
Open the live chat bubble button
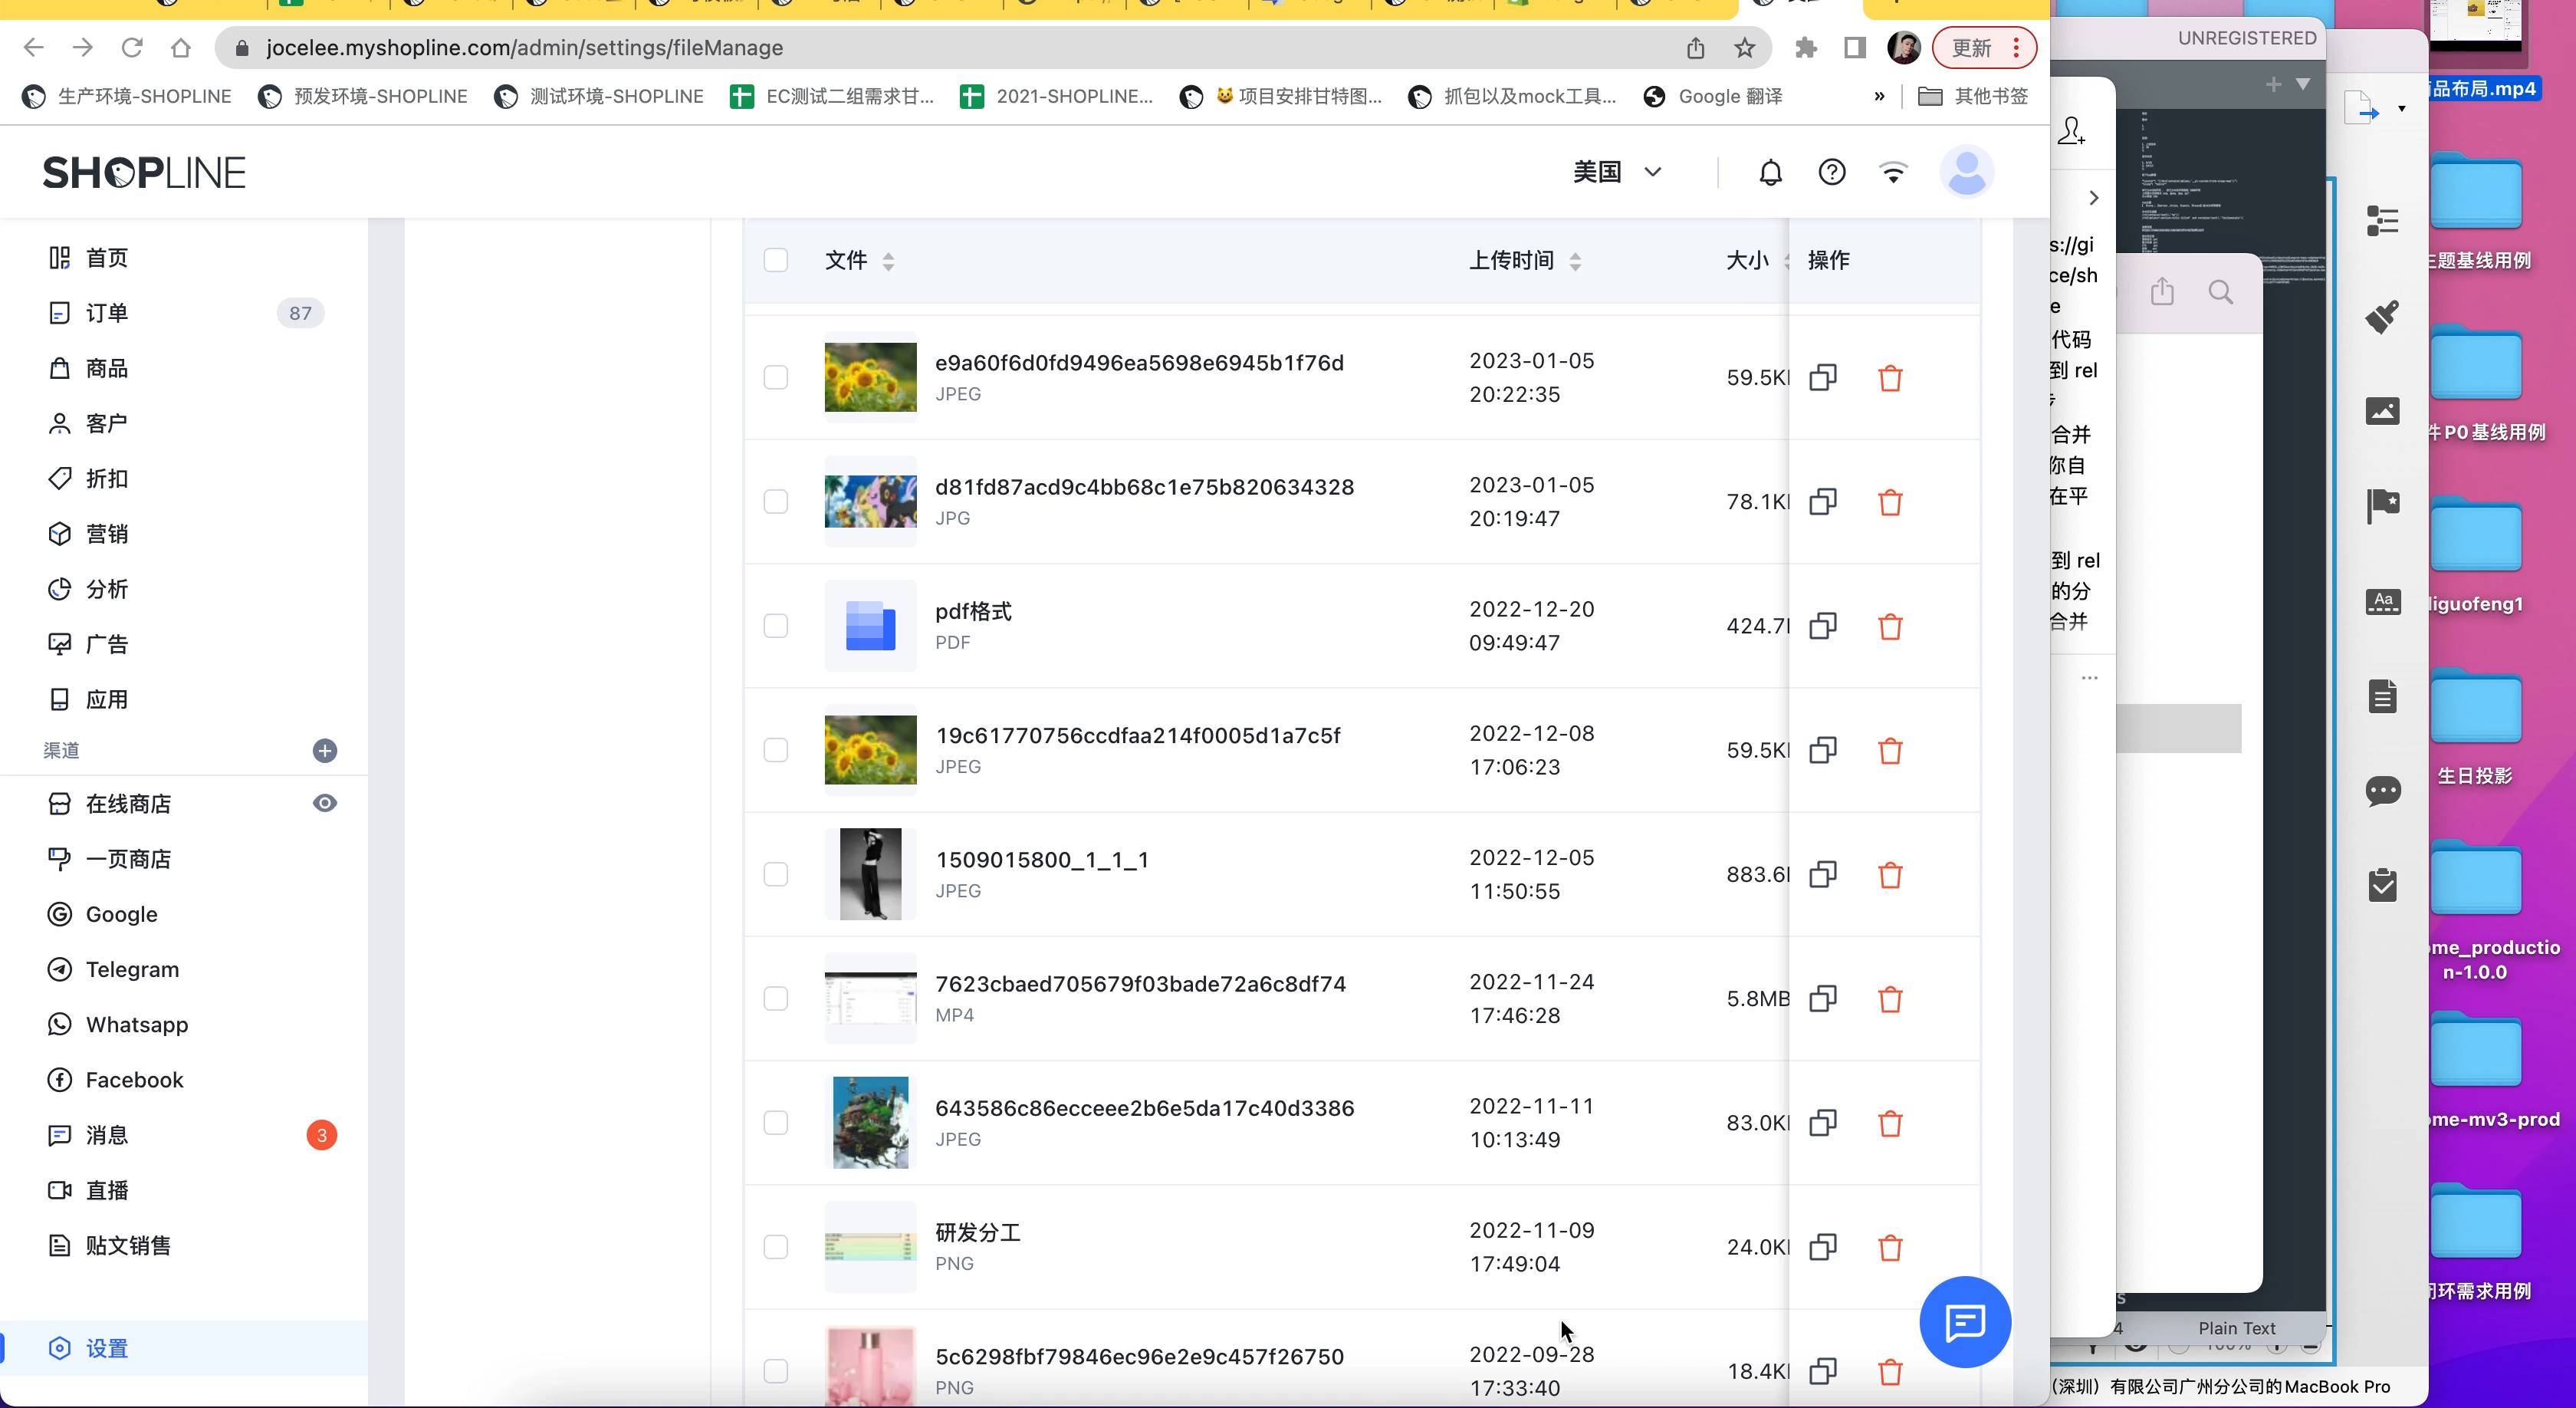point(1965,1322)
